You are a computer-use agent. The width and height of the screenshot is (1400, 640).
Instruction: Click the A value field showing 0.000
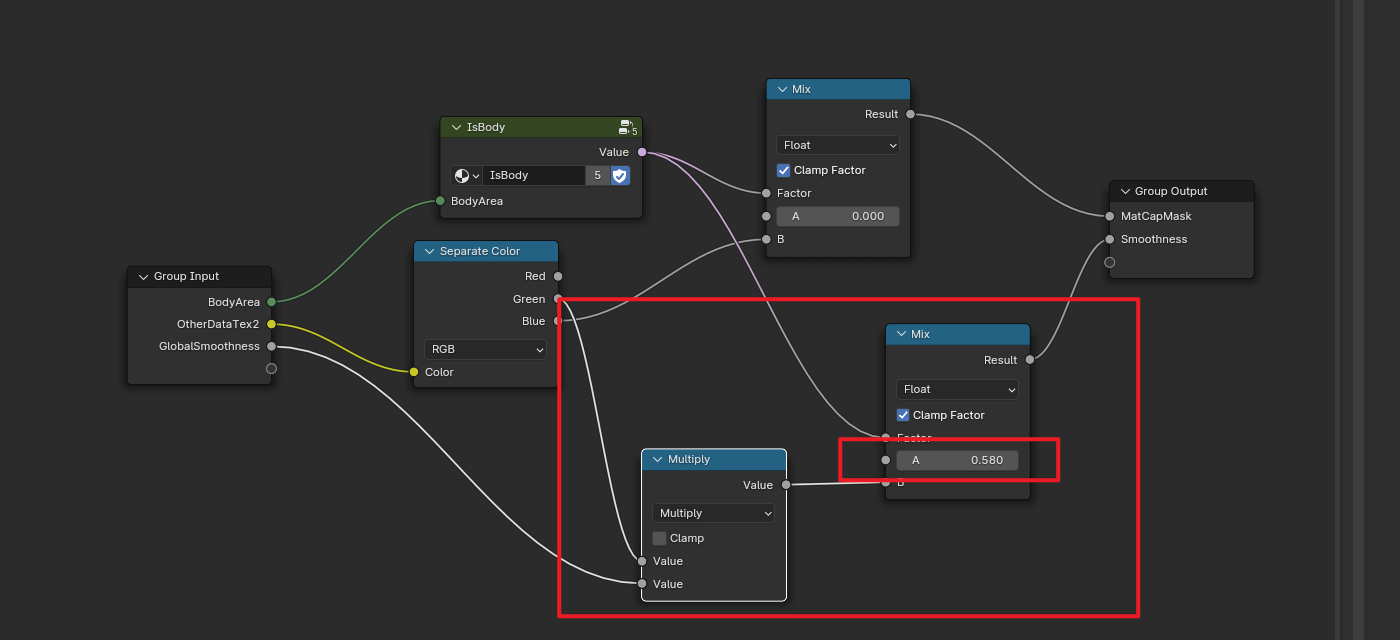click(x=837, y=216)
